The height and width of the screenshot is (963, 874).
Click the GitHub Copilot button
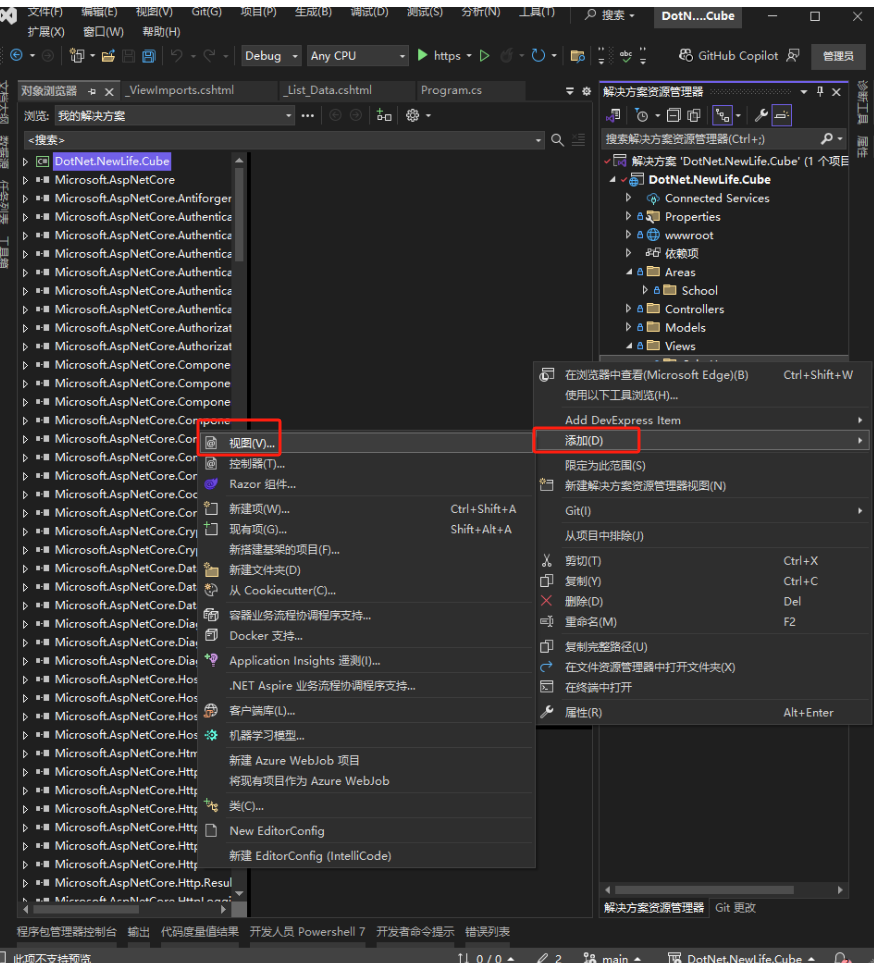(x=728, y=56)
